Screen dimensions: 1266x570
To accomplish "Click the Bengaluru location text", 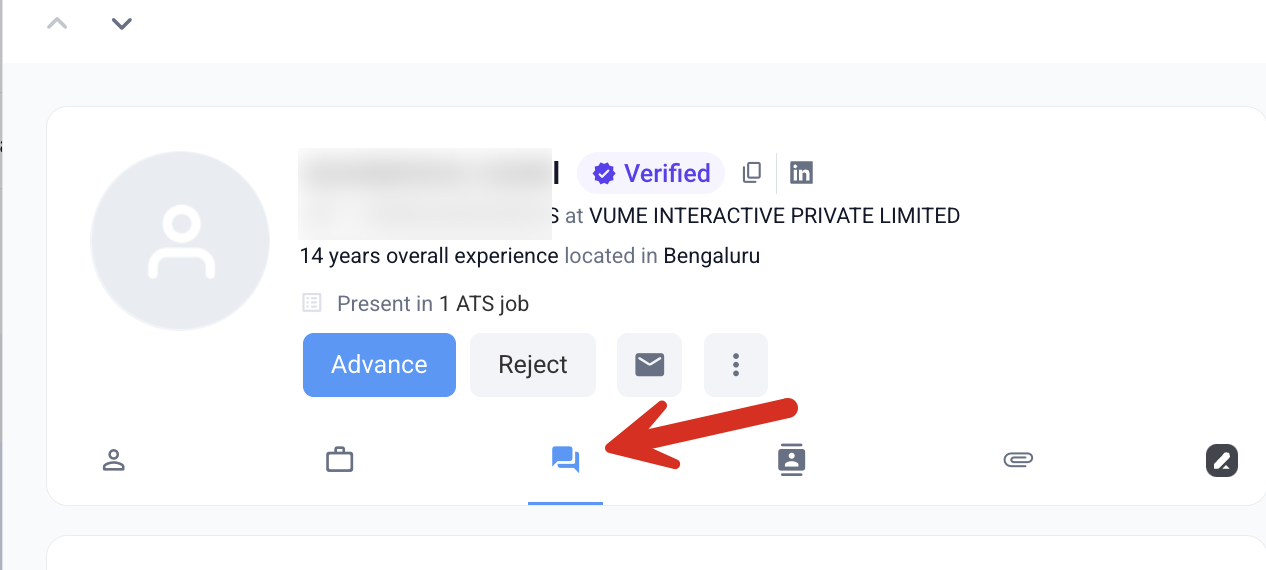I will 712,256.
